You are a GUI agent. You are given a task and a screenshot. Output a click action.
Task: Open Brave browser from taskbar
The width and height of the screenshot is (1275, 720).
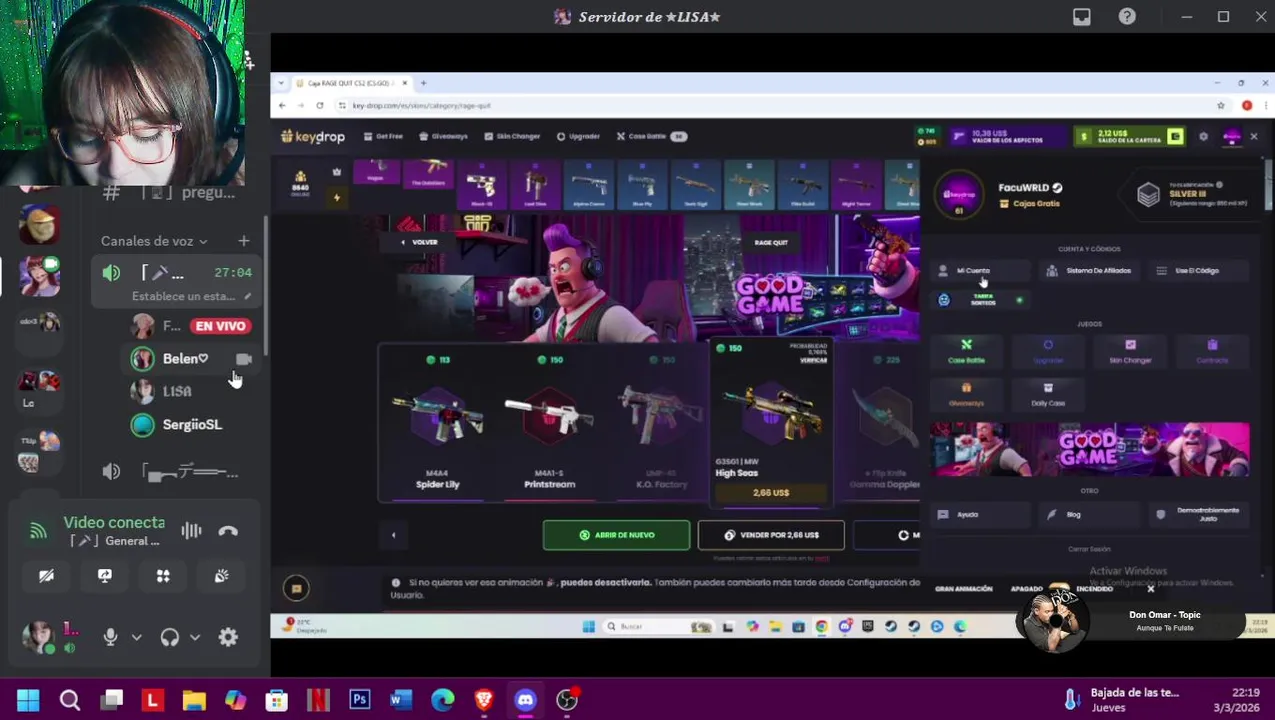click(484, 700)
